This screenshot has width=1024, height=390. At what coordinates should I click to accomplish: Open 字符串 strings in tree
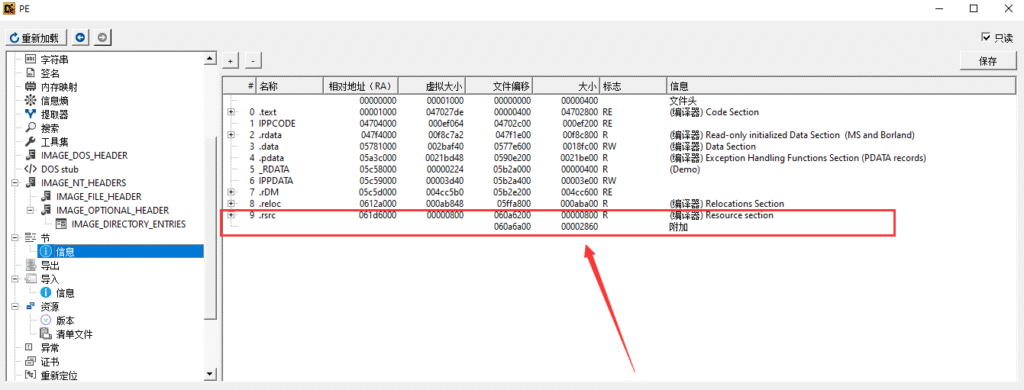(54, 59)
